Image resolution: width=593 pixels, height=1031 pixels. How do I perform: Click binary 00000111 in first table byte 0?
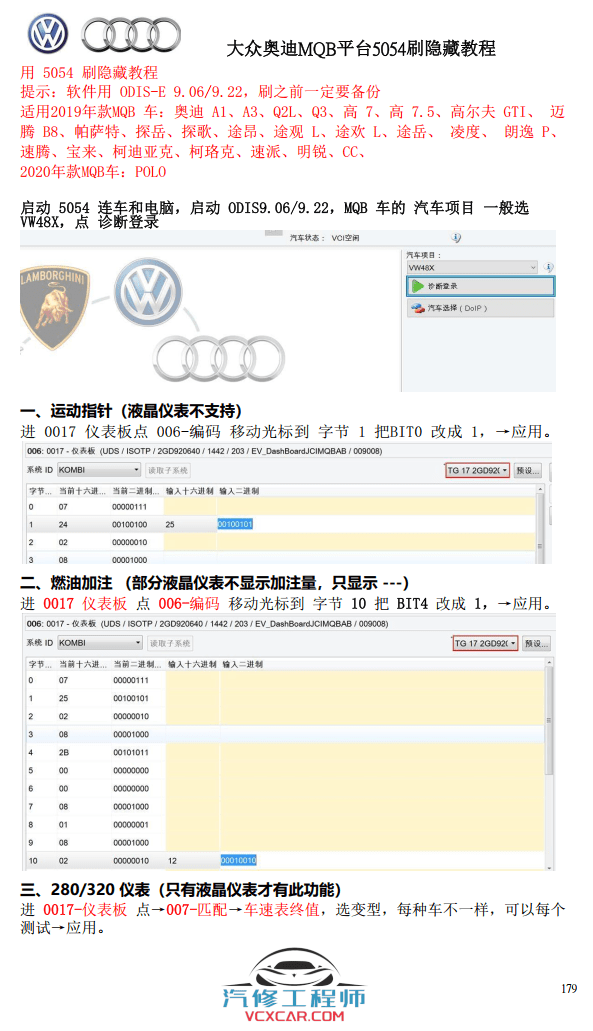130,507
